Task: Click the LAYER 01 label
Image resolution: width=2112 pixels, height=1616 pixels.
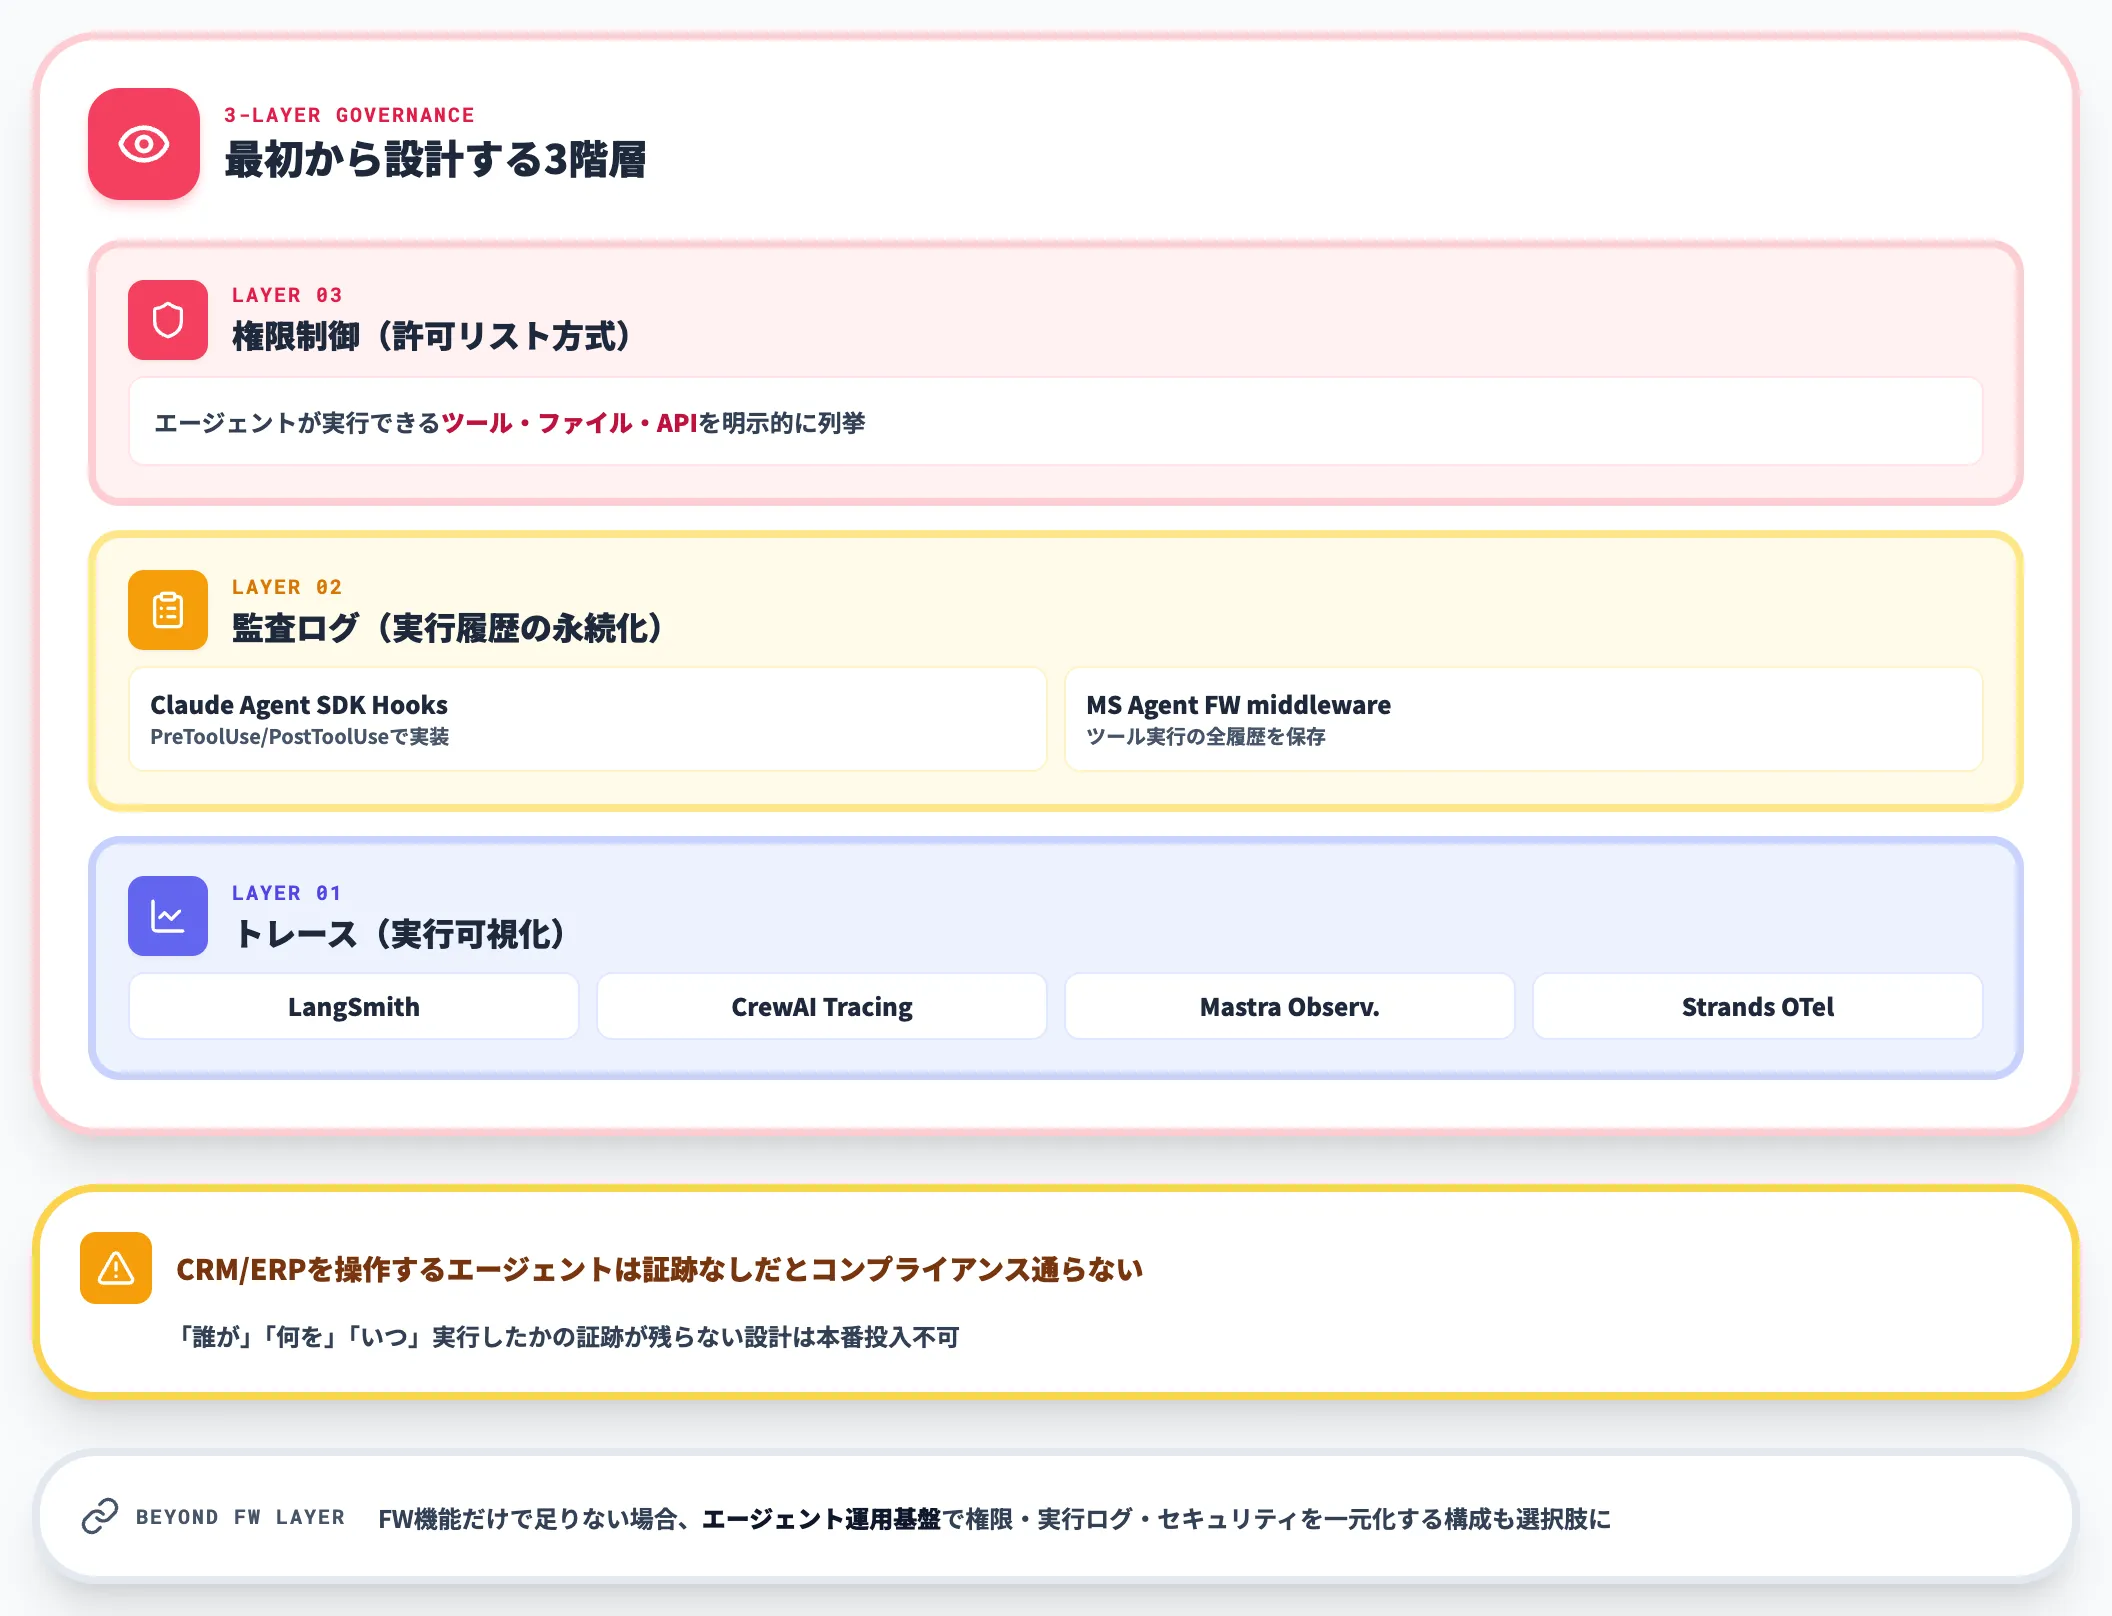Action: [286, 893]
